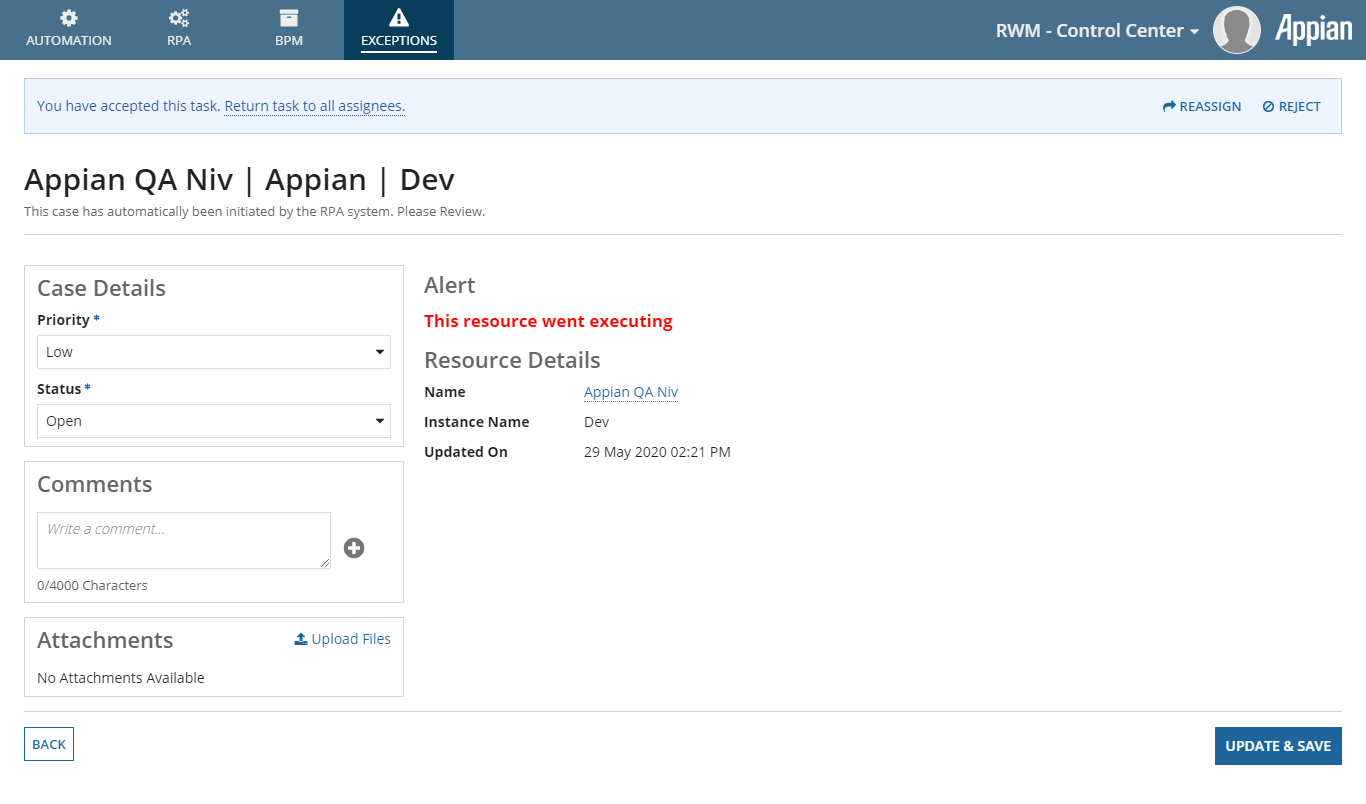Viewport: 1366px width, 804px height.
Task: Reassign this task
Action: coord(1202,106)
